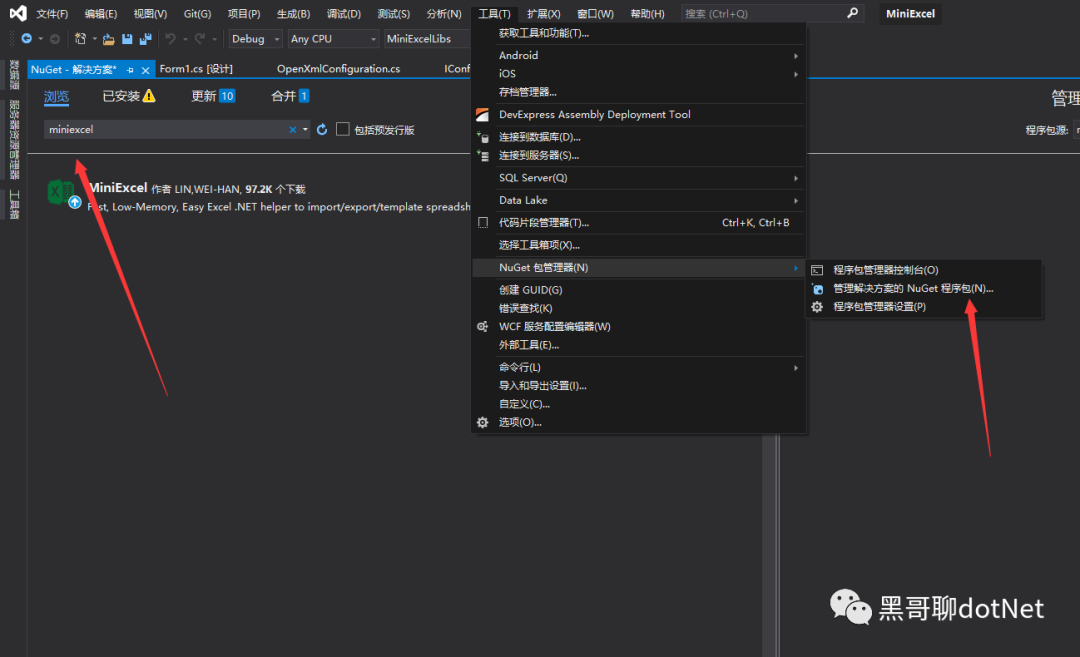Open the Any CPU platform dropdown
Viewport: 1080px width, 657px height.
tap(333, 39)
